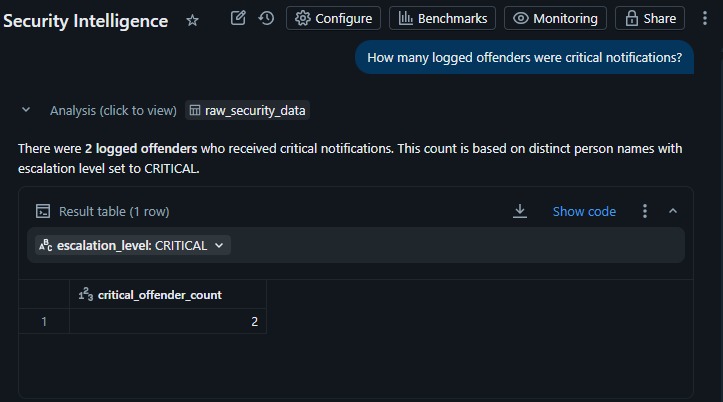Open the result table options menu
This screenshot has height=402, width=723.
pyautogui.click(x=645, y=211)
